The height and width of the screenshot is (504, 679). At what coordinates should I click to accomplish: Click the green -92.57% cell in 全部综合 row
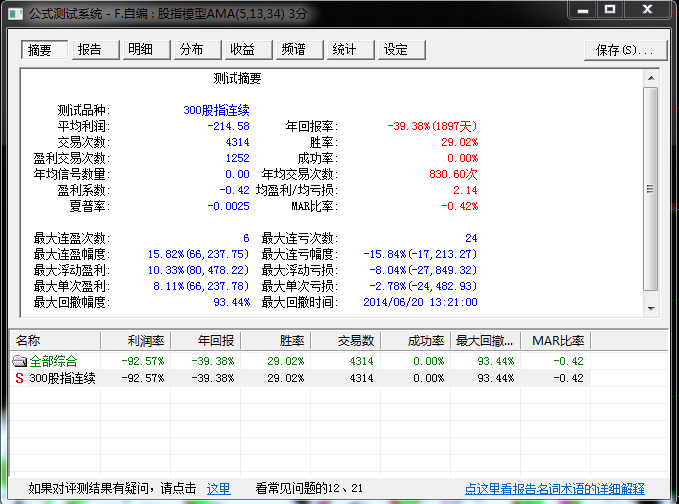(143, 361)
